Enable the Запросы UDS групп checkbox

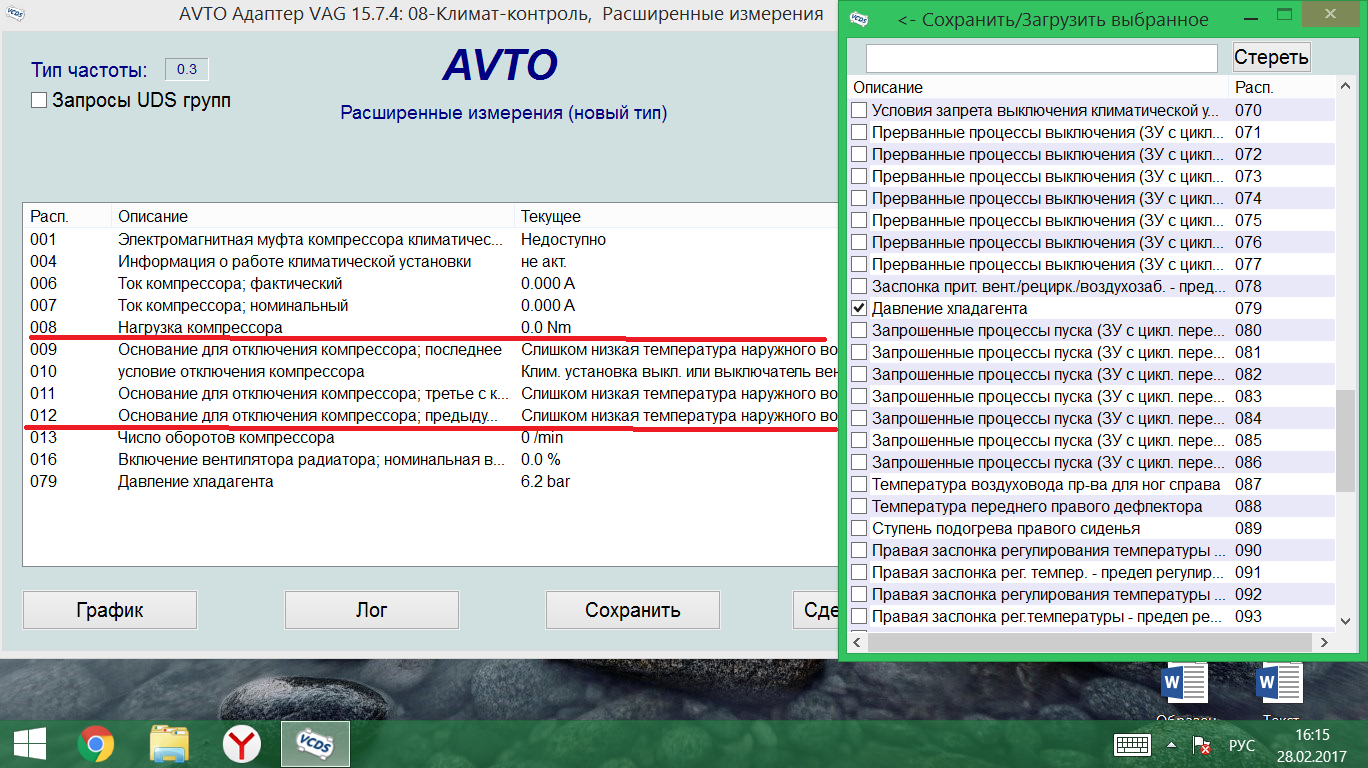[x=39, y=100]
